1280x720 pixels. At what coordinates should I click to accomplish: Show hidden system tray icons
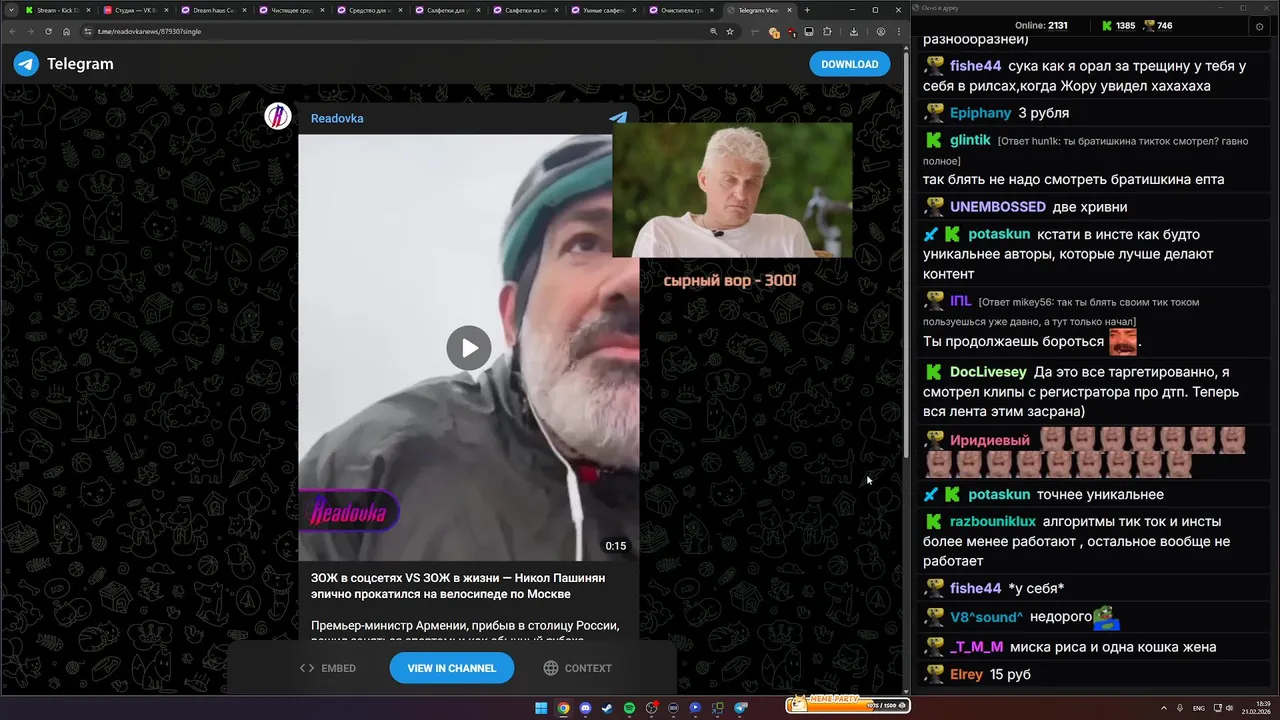[1164, 708]
